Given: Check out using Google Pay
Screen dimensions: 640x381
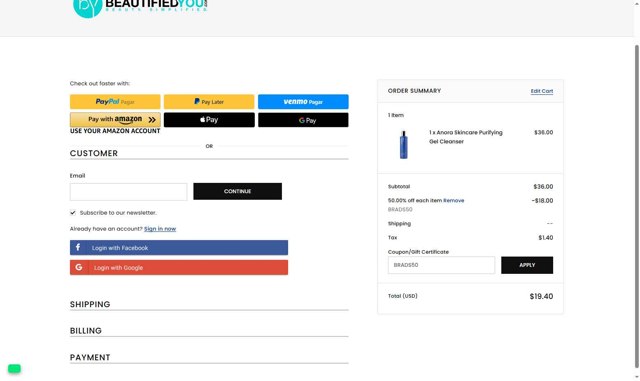Looking at the screenshot, I should coord(303,120).
